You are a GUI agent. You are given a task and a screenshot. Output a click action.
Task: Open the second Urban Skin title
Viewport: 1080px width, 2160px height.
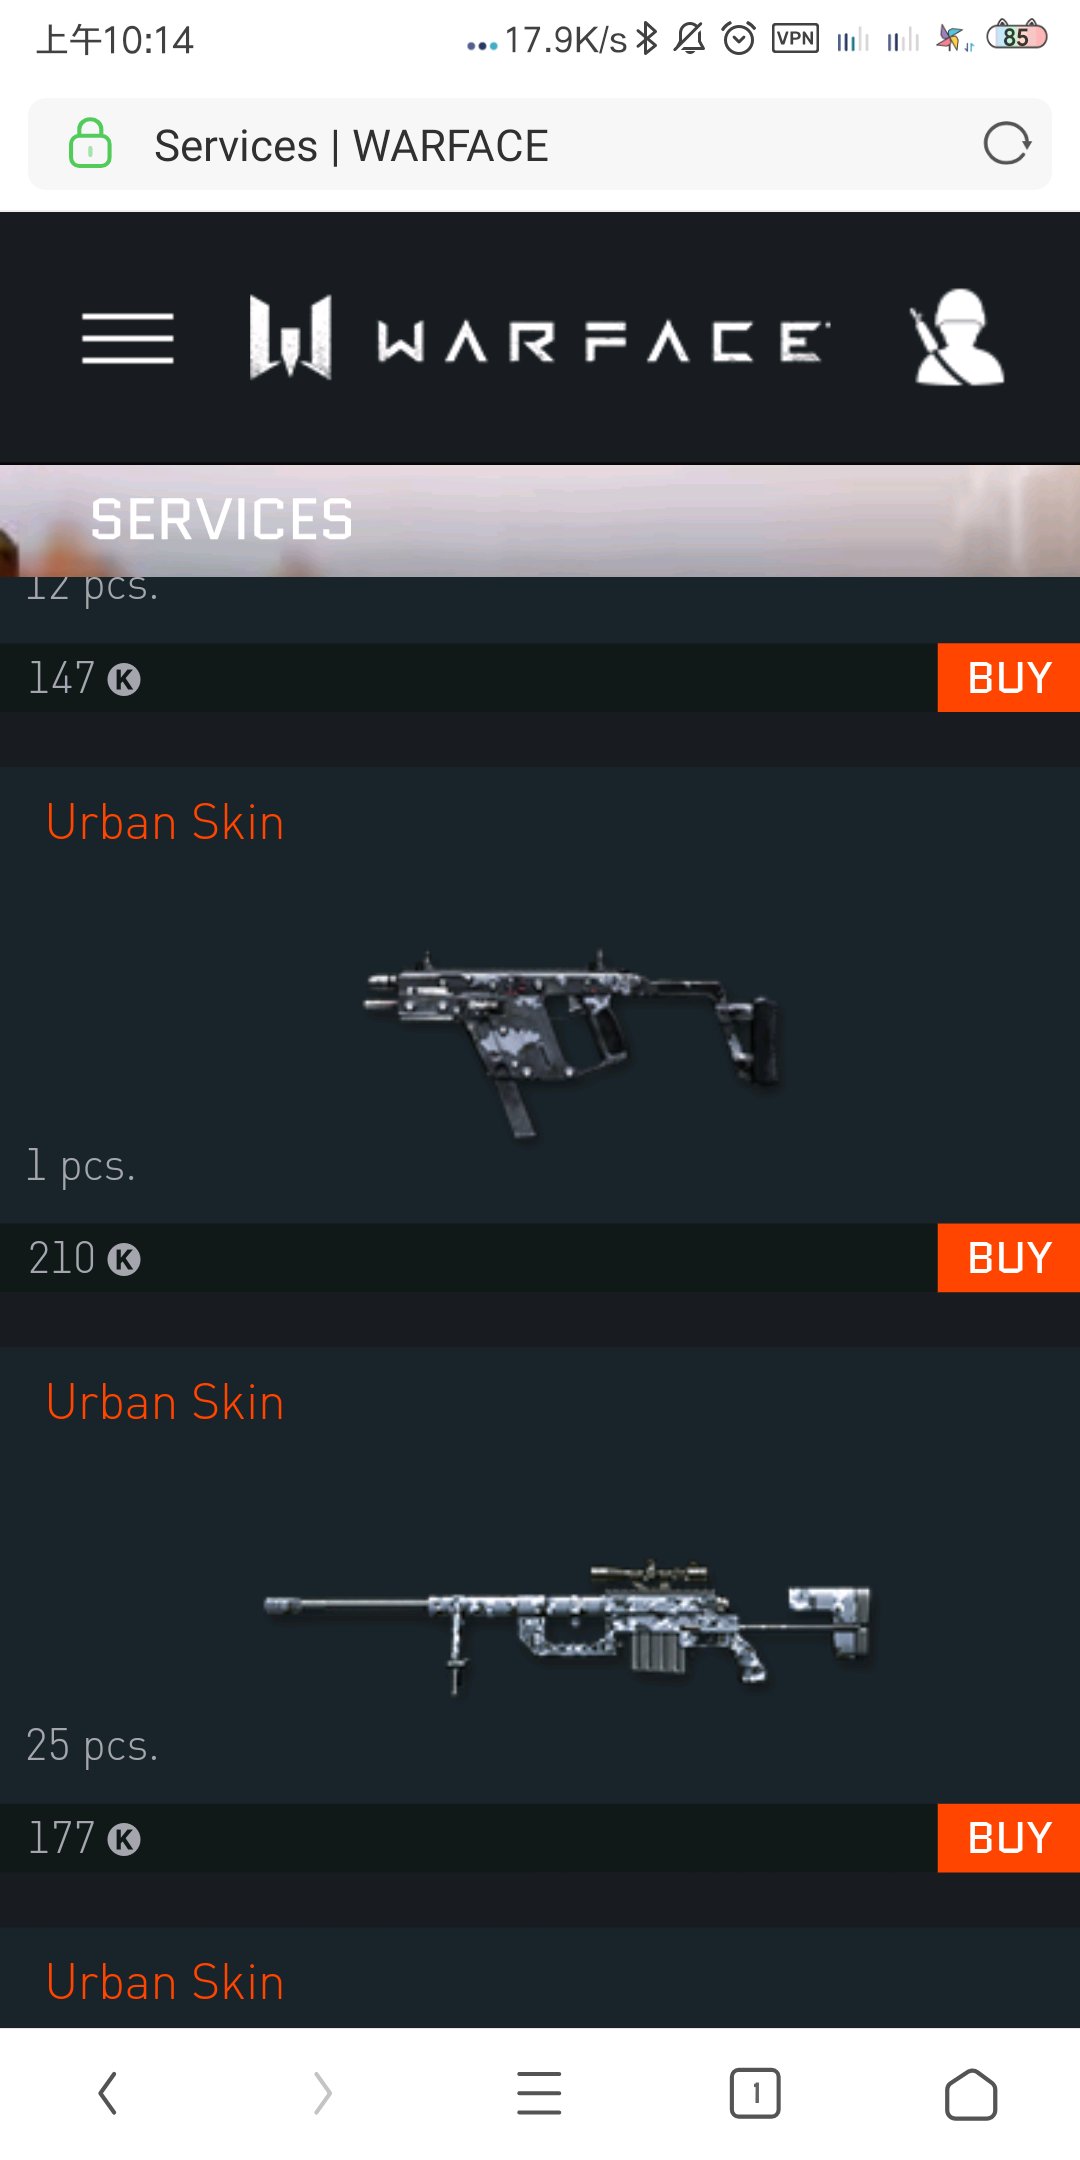(165, 1403)
